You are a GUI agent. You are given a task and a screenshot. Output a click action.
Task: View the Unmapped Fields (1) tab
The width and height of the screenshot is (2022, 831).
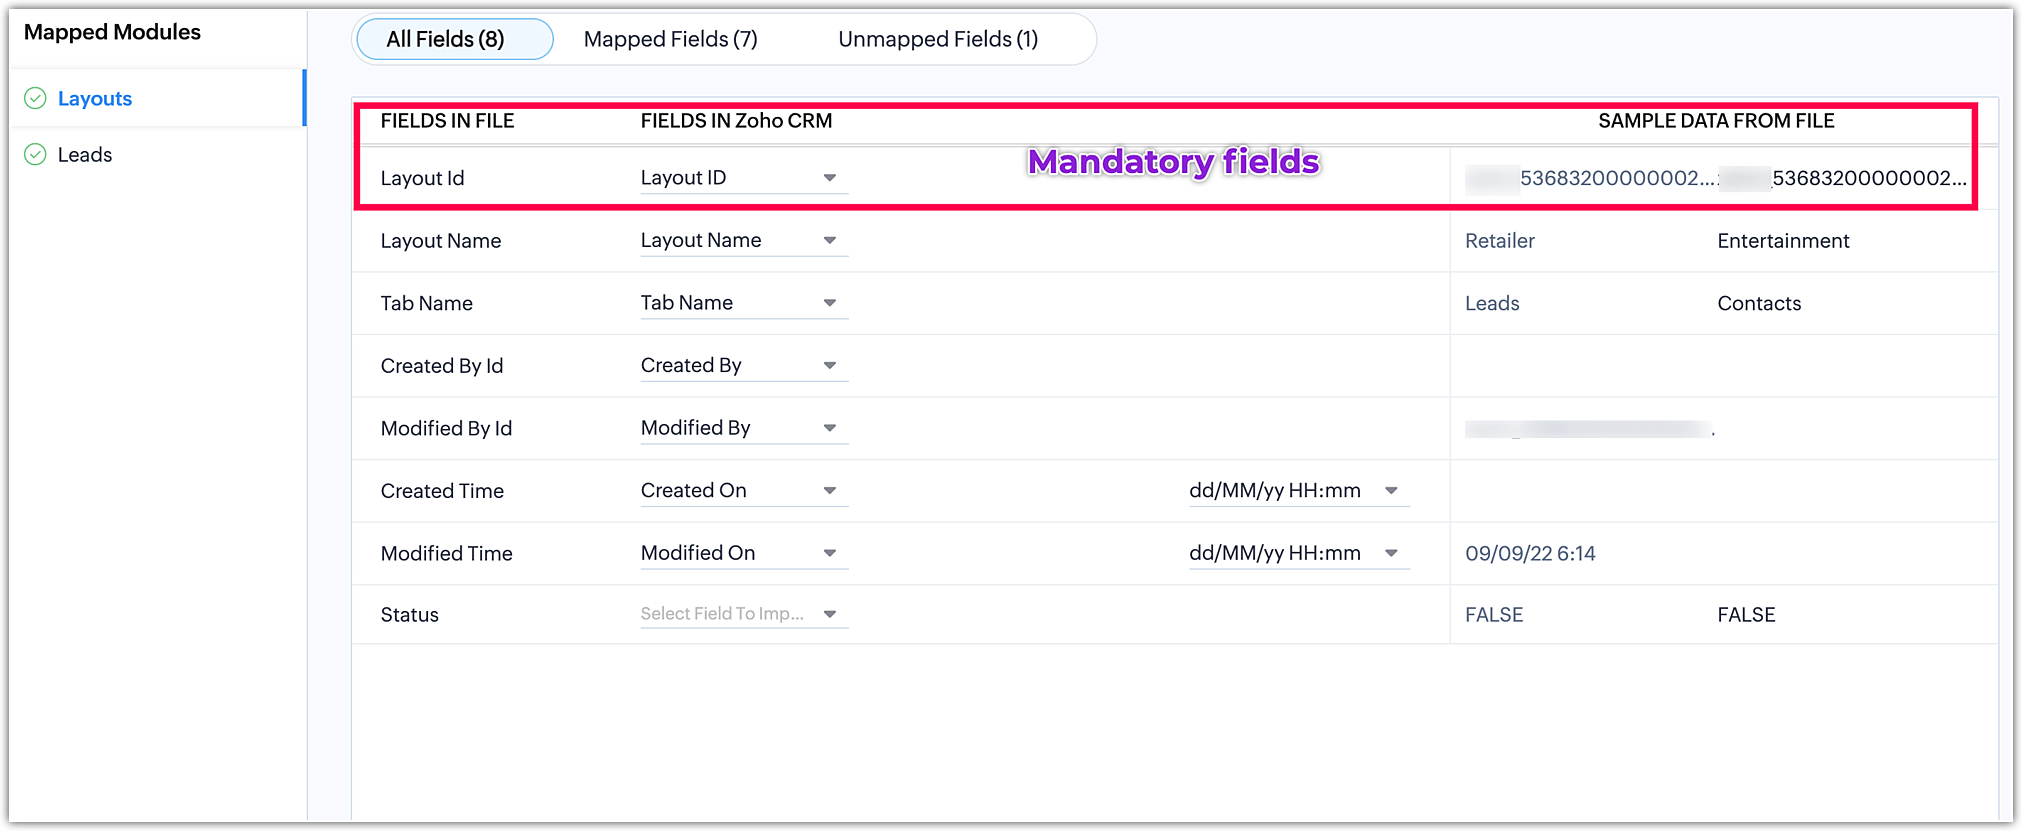pos(937,39)
